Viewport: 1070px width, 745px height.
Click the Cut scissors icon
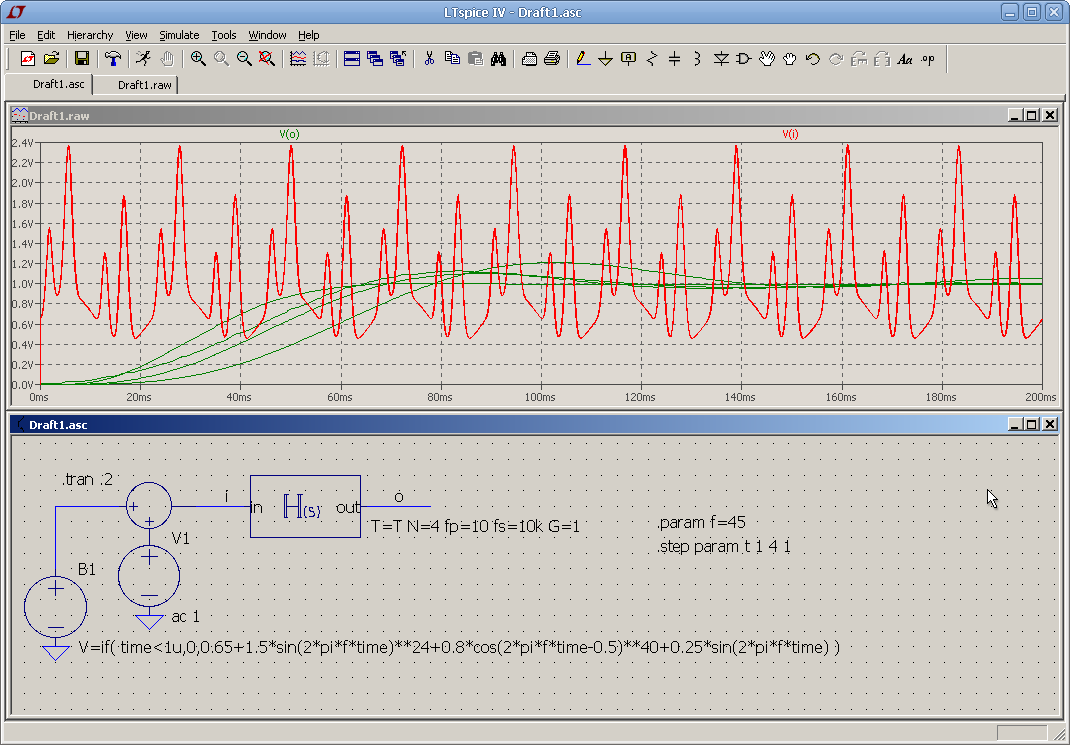(429, 59)
